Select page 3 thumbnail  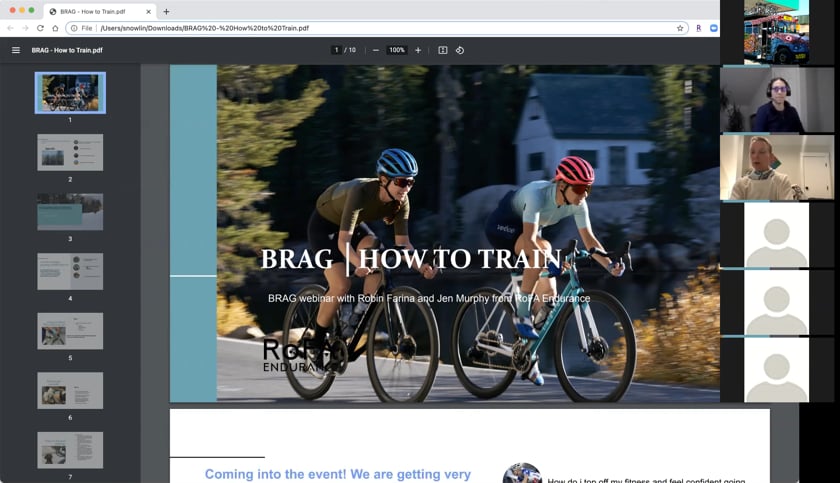70,212
